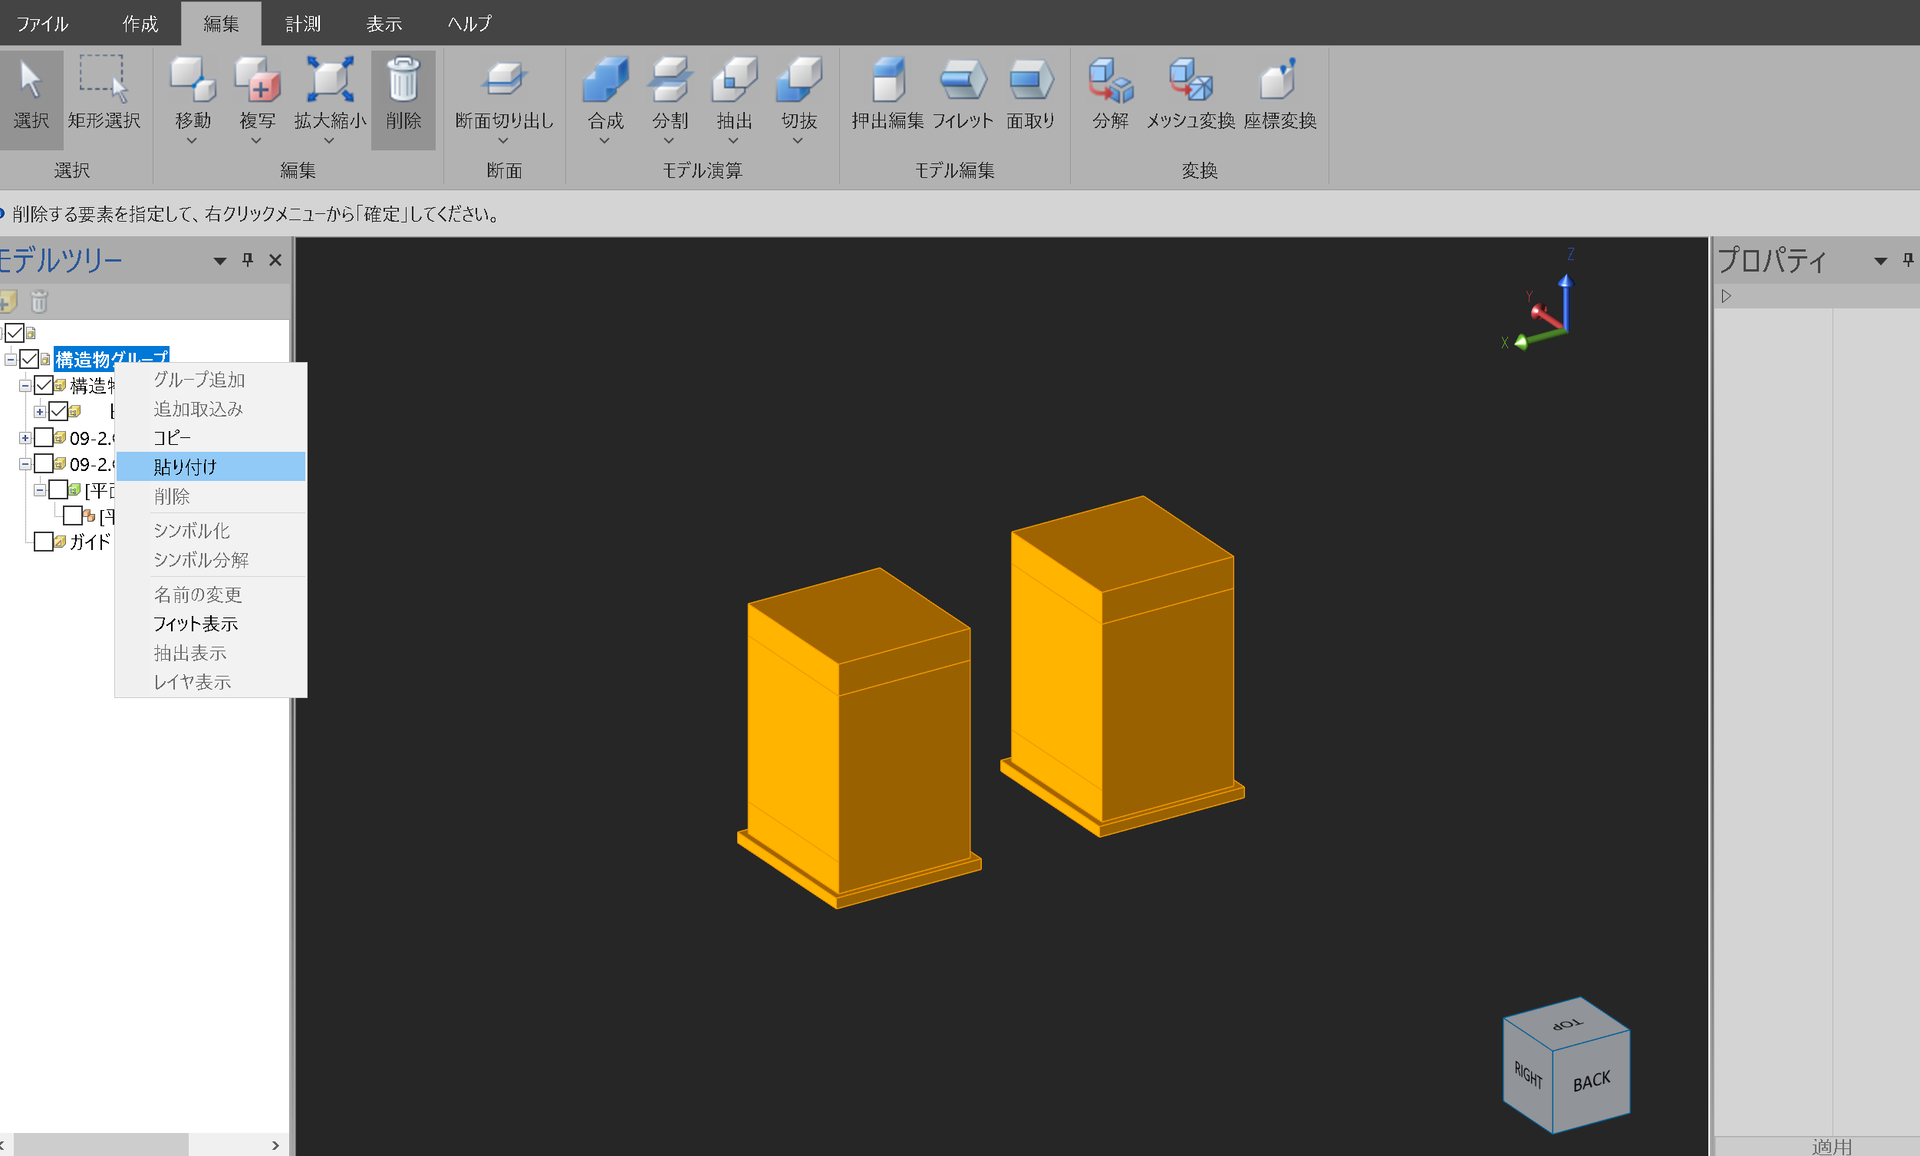Click the 合成 union tool icon
1920x1156 pixels.
point(605,80)
